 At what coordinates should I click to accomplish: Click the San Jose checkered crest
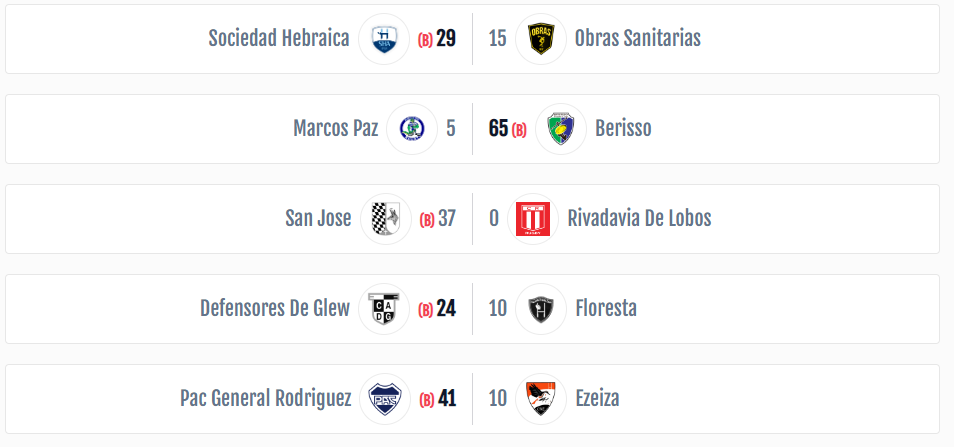click(x=386, y=219)
